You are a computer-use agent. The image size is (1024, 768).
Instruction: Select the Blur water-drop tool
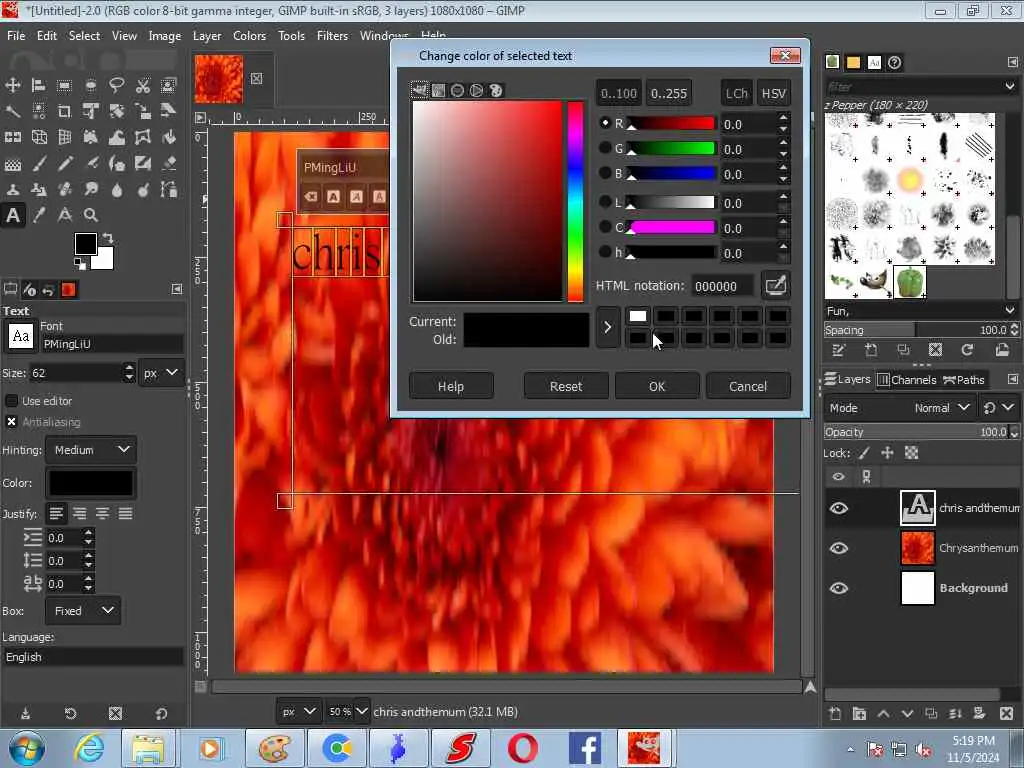(x=117, y=189)
